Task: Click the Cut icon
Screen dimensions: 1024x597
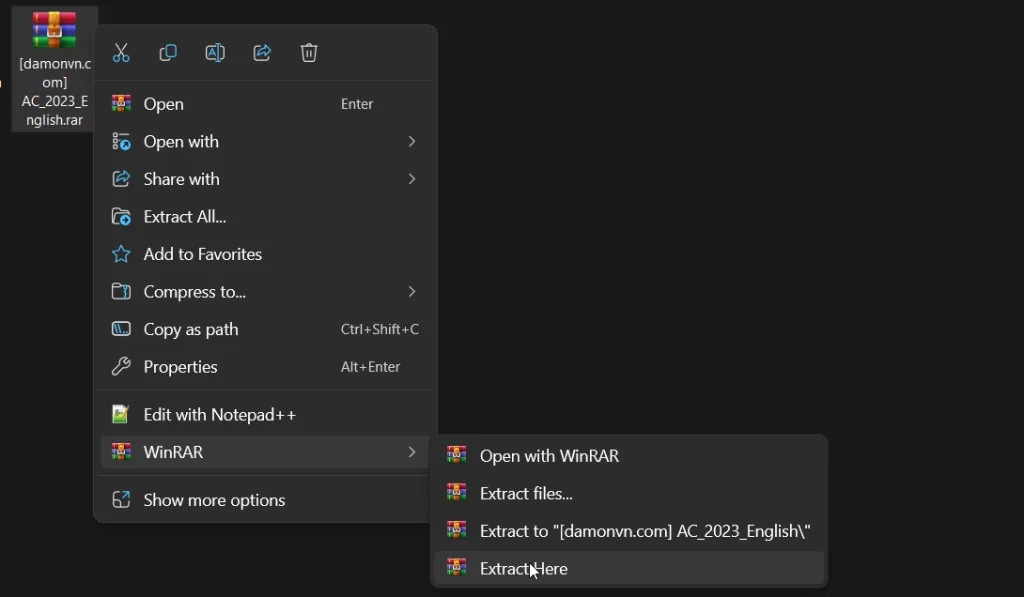Action: click(x=121, y=53)
